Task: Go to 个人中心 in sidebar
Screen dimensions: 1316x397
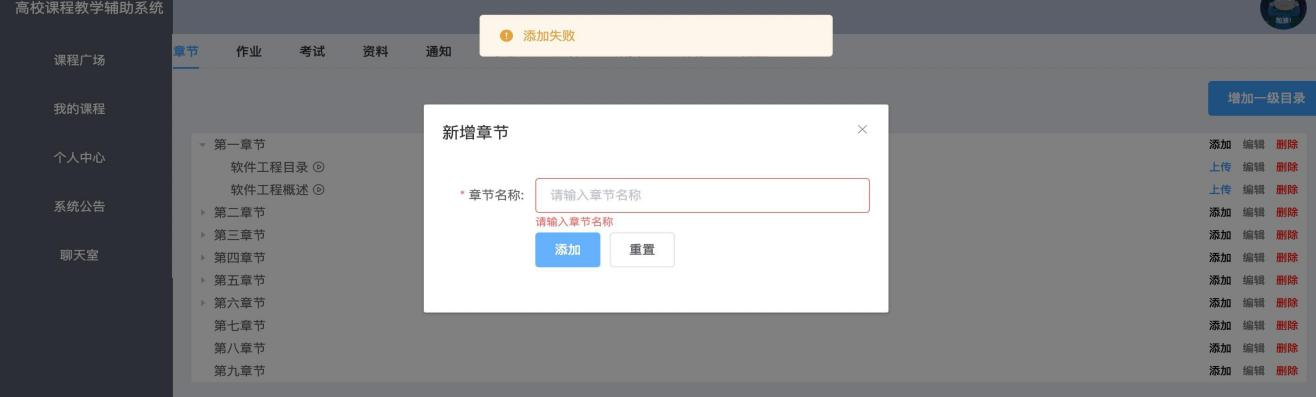Action: [x=80, y=158]
